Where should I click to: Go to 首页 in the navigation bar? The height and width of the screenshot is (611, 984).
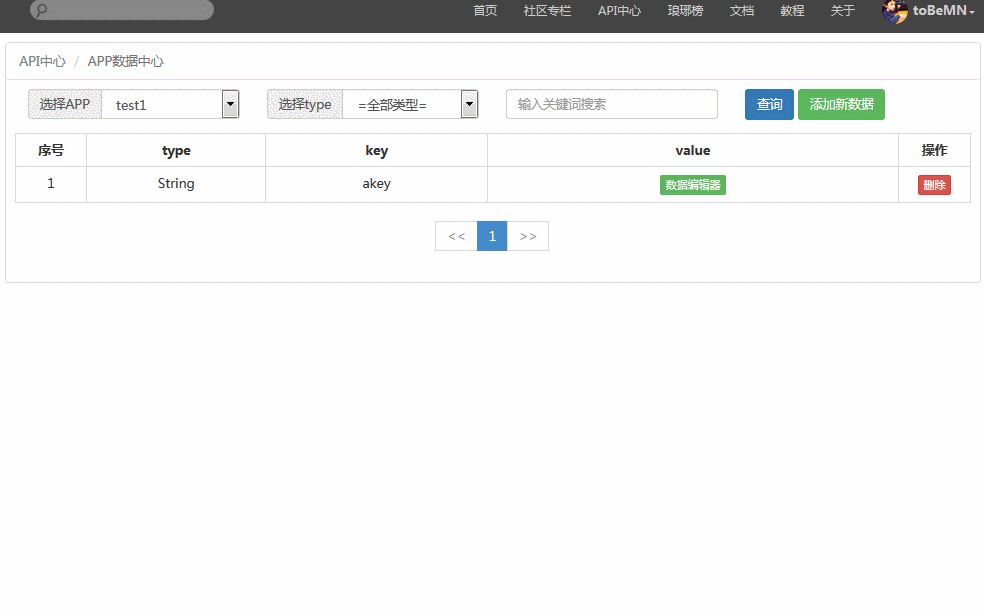click(485, 11)
